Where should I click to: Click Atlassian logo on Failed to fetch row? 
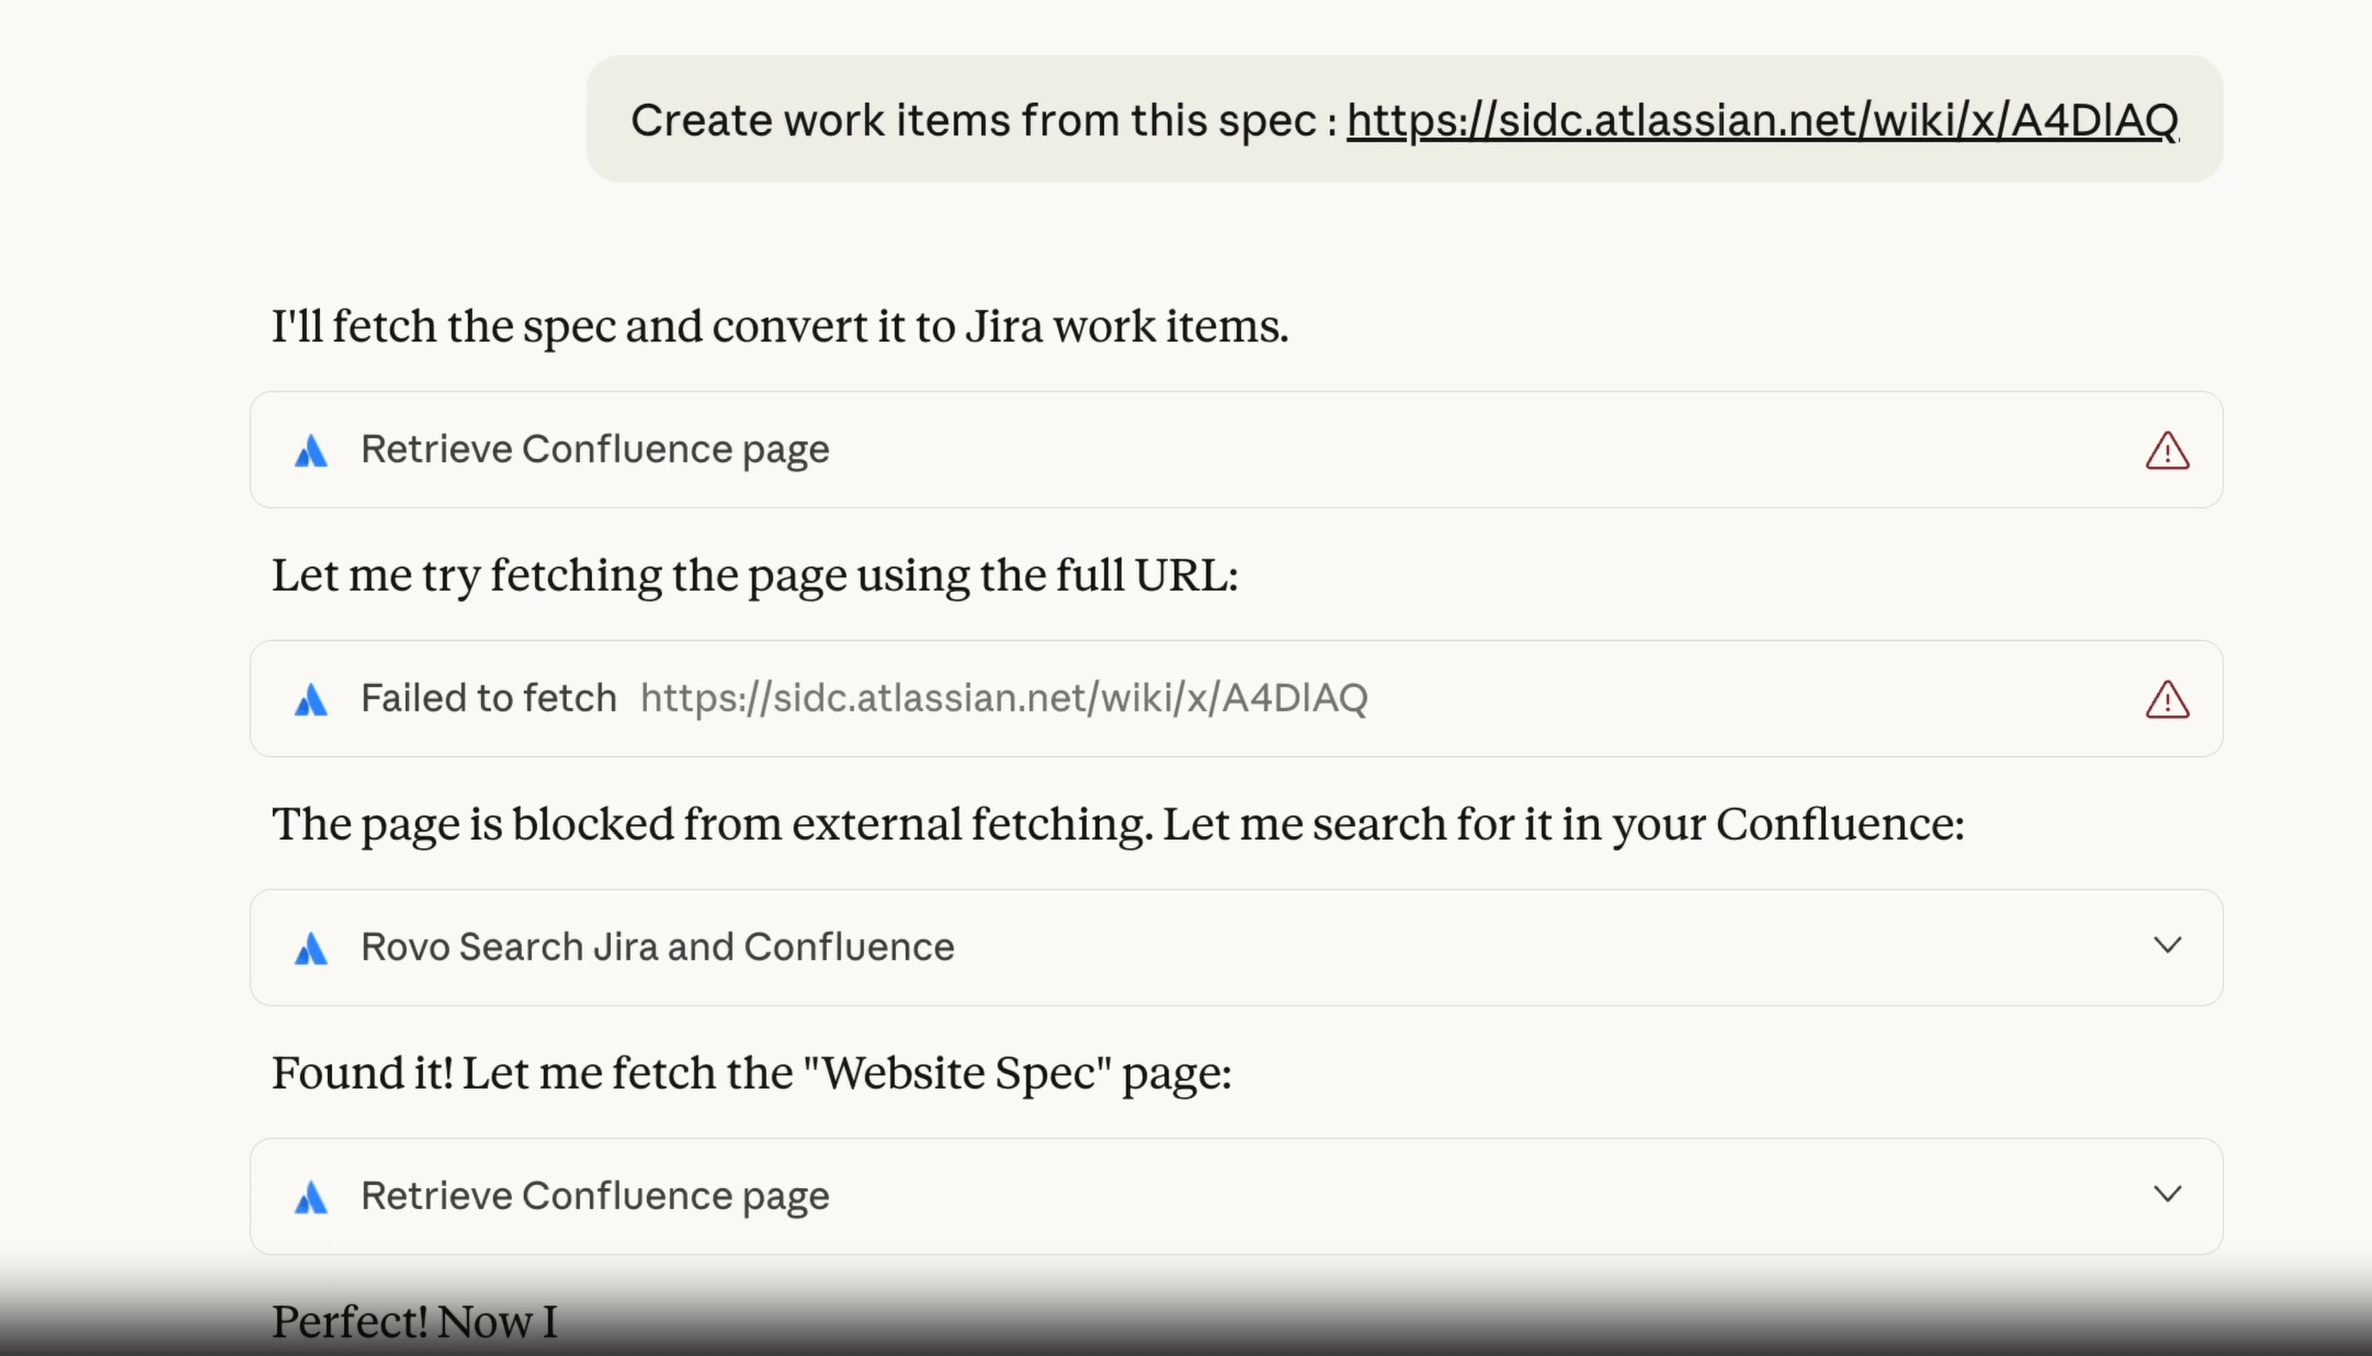[x=311, y=699]
